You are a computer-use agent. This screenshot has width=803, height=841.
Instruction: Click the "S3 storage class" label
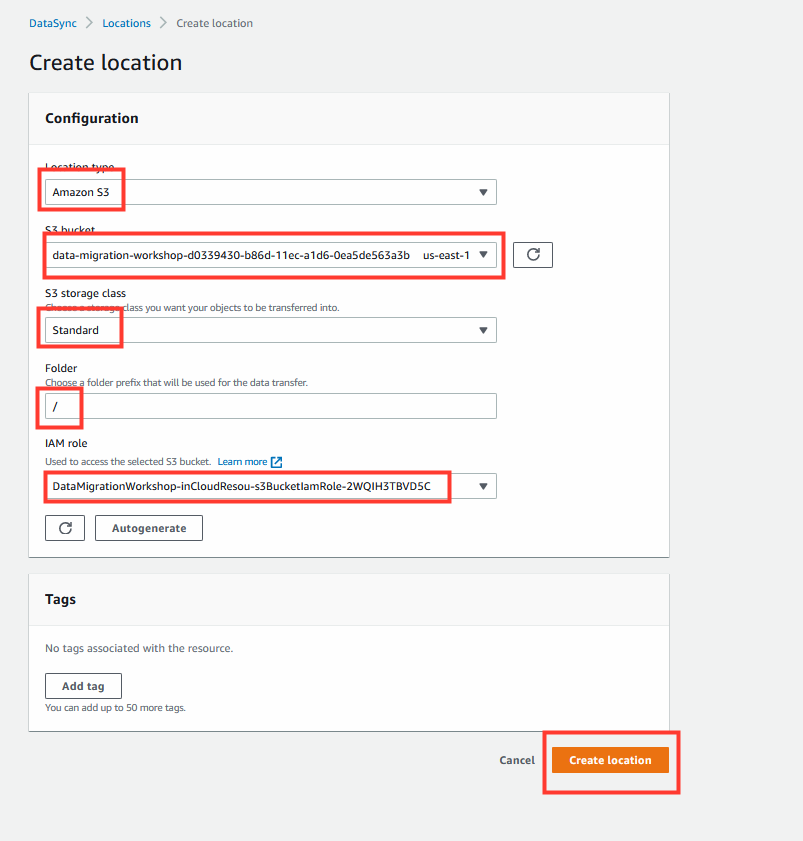click(85, 293)
